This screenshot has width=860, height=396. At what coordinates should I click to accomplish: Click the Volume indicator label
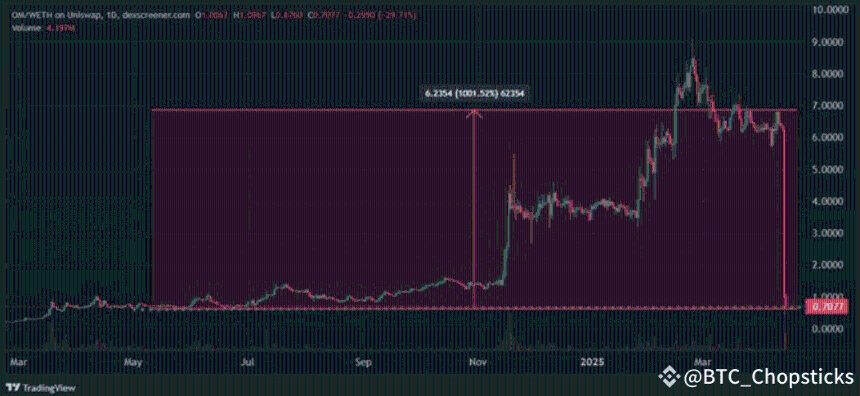click(x=26, y=28)
